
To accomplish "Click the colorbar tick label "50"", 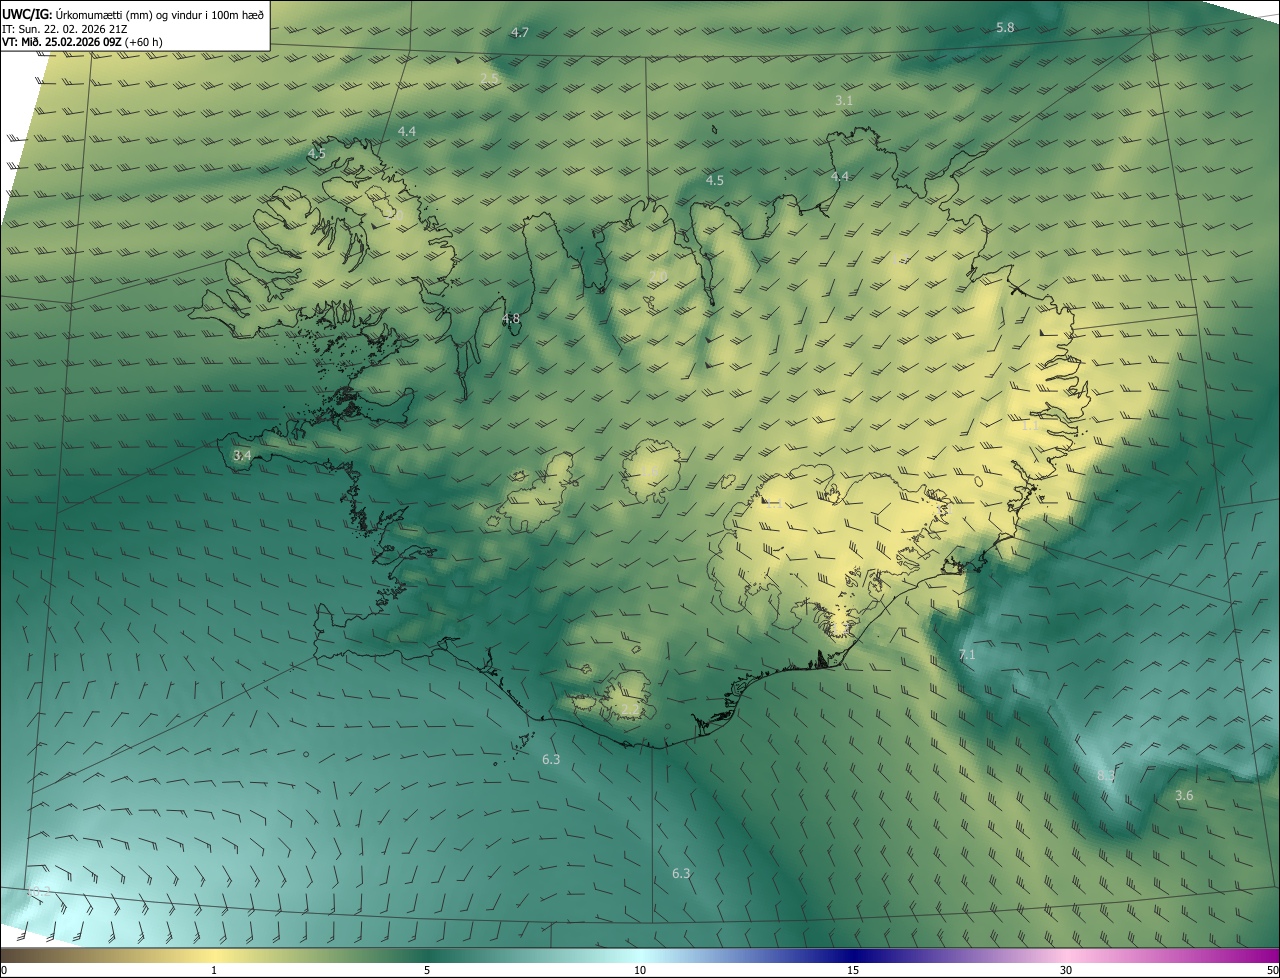I will [x=1272, y=971].
